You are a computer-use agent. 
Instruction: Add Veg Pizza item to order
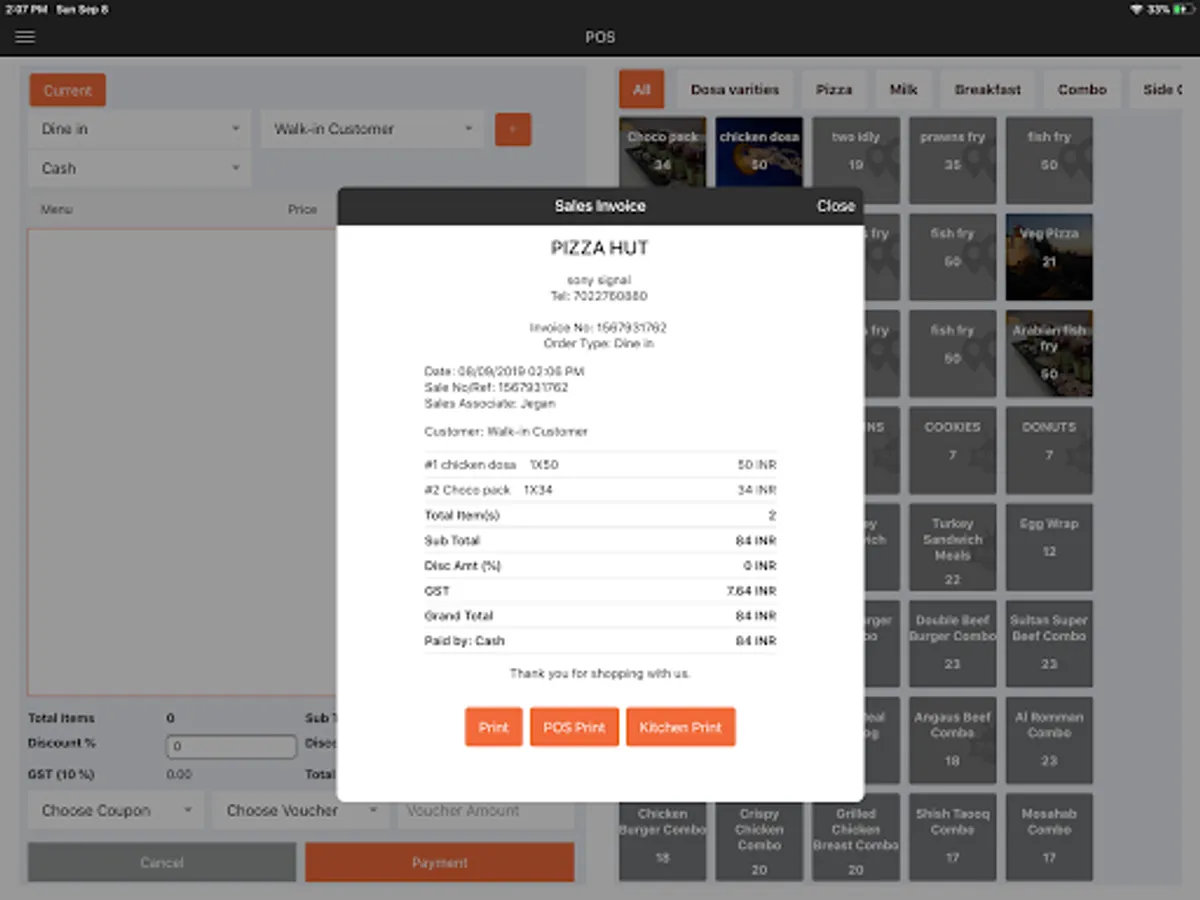tap(1049, 257)
